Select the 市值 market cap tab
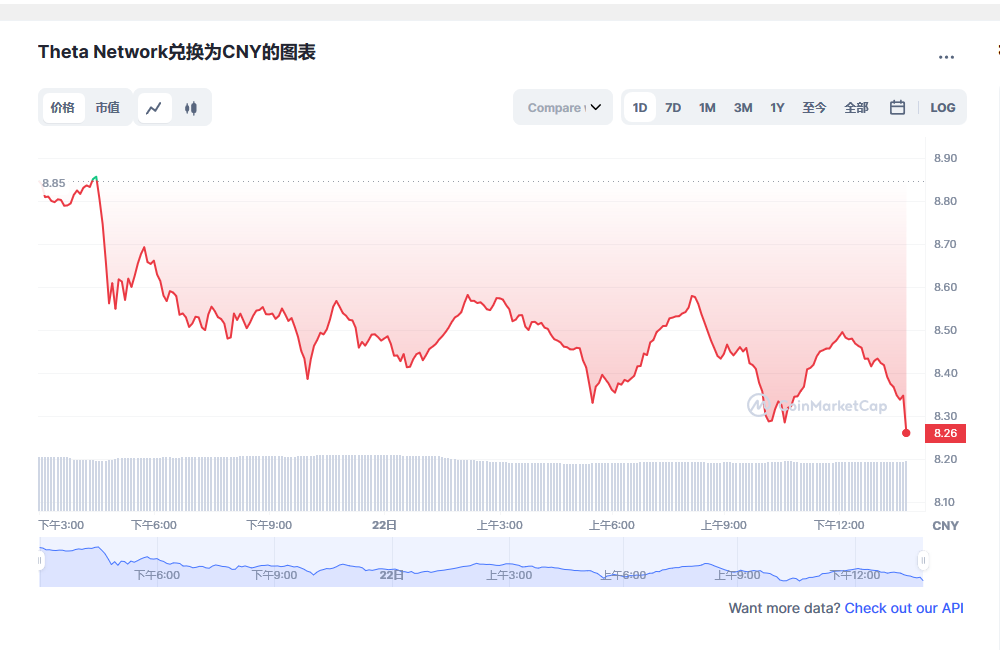The width and height of the screenshot is (1000, 650). click(x=108, y=107)
